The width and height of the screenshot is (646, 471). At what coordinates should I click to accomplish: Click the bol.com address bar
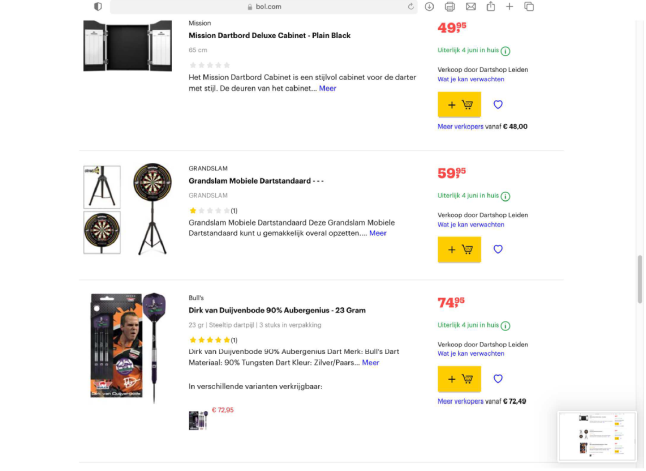click(x=261, y=7)
